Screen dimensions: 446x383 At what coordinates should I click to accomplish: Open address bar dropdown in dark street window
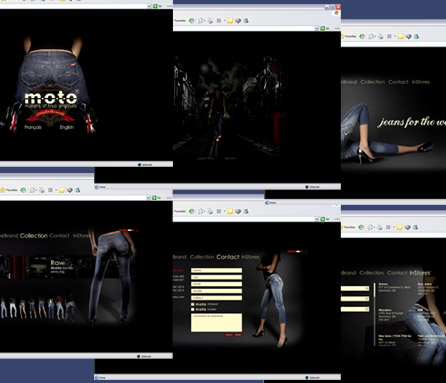tap(317, 28)
